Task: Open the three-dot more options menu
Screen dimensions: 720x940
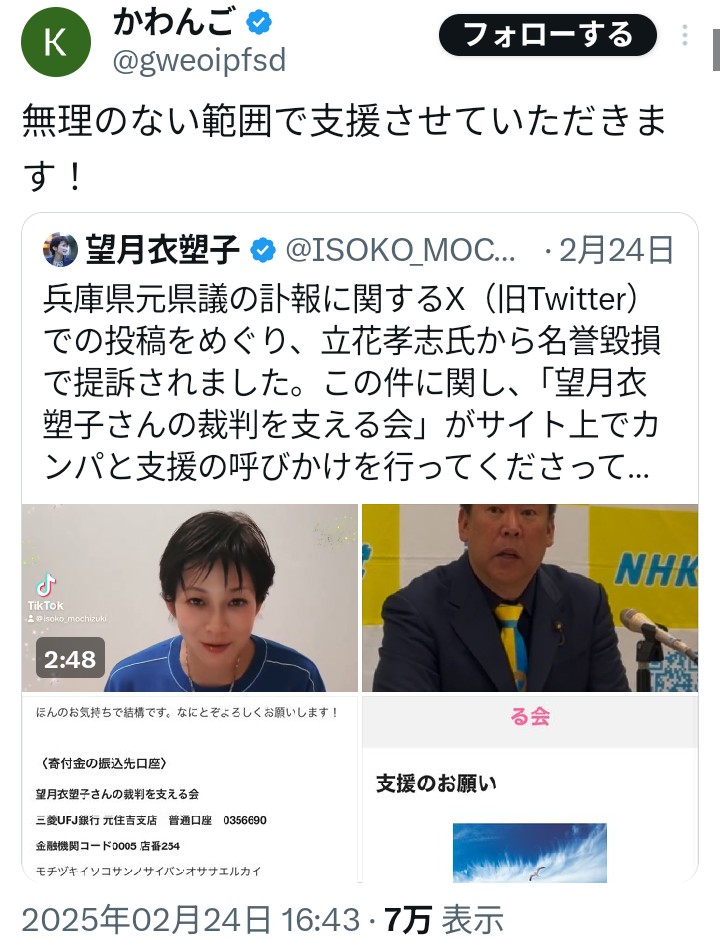Action: (x=685, y=35)
